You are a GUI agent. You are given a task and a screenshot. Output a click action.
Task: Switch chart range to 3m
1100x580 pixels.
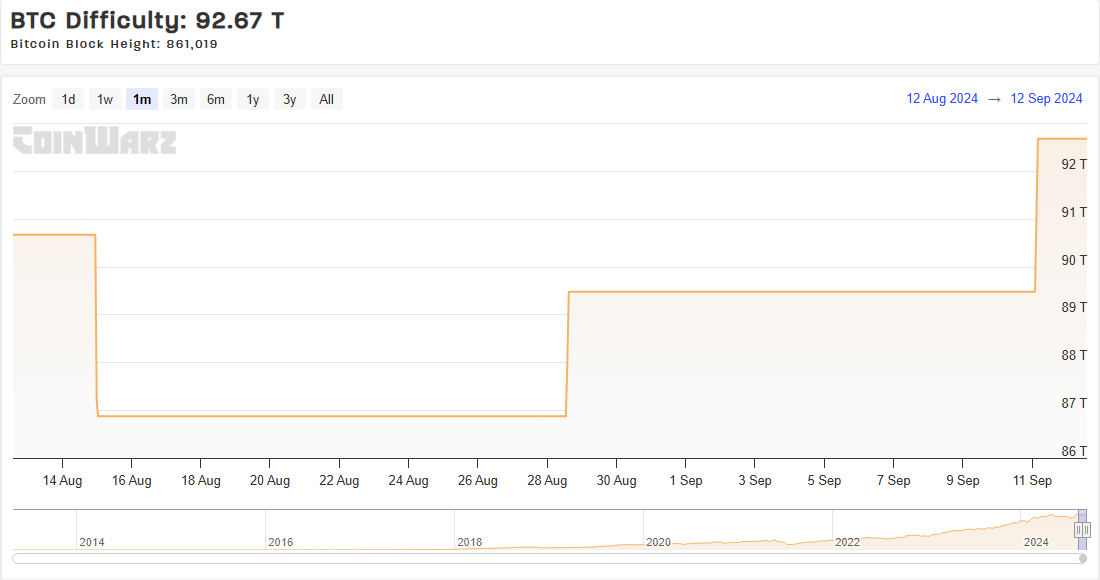179,99
